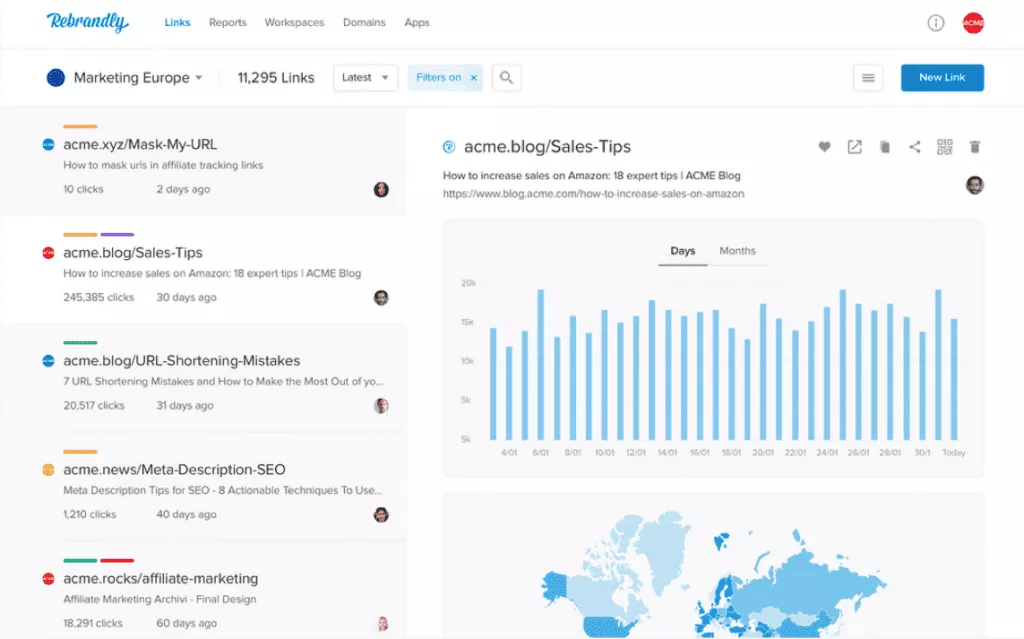This screenshot has width=1024, height=639.
Task: Click the copy link clipboard icon
Action: click(884, 147)
